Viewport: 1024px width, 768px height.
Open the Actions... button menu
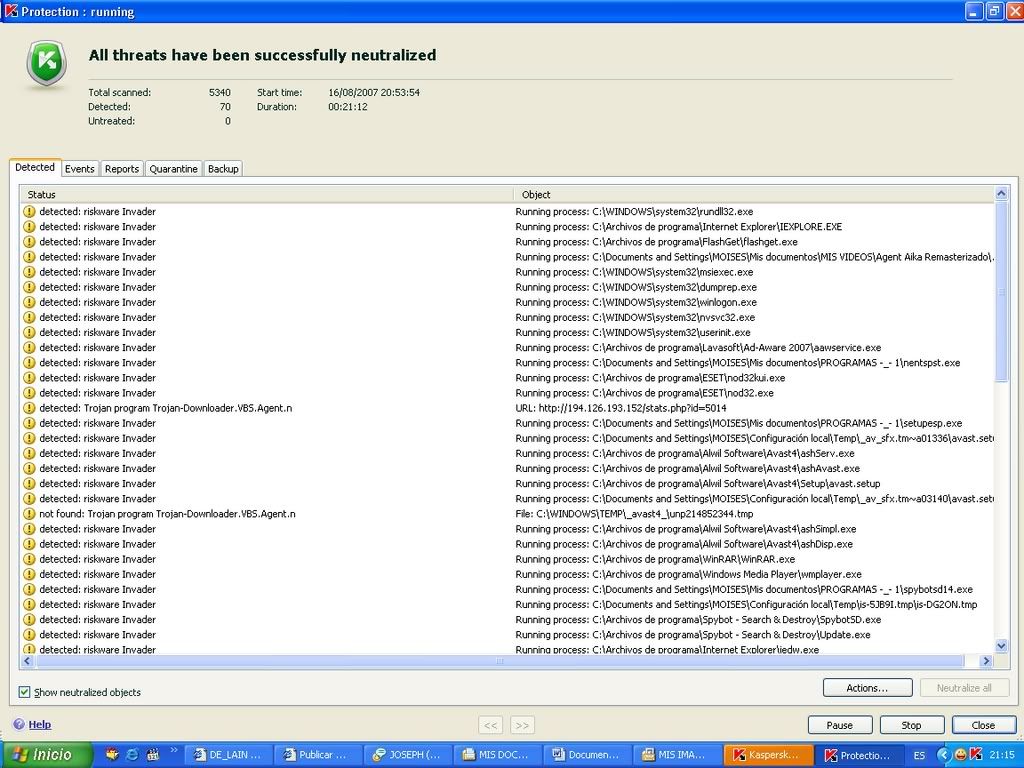point(867,688)
